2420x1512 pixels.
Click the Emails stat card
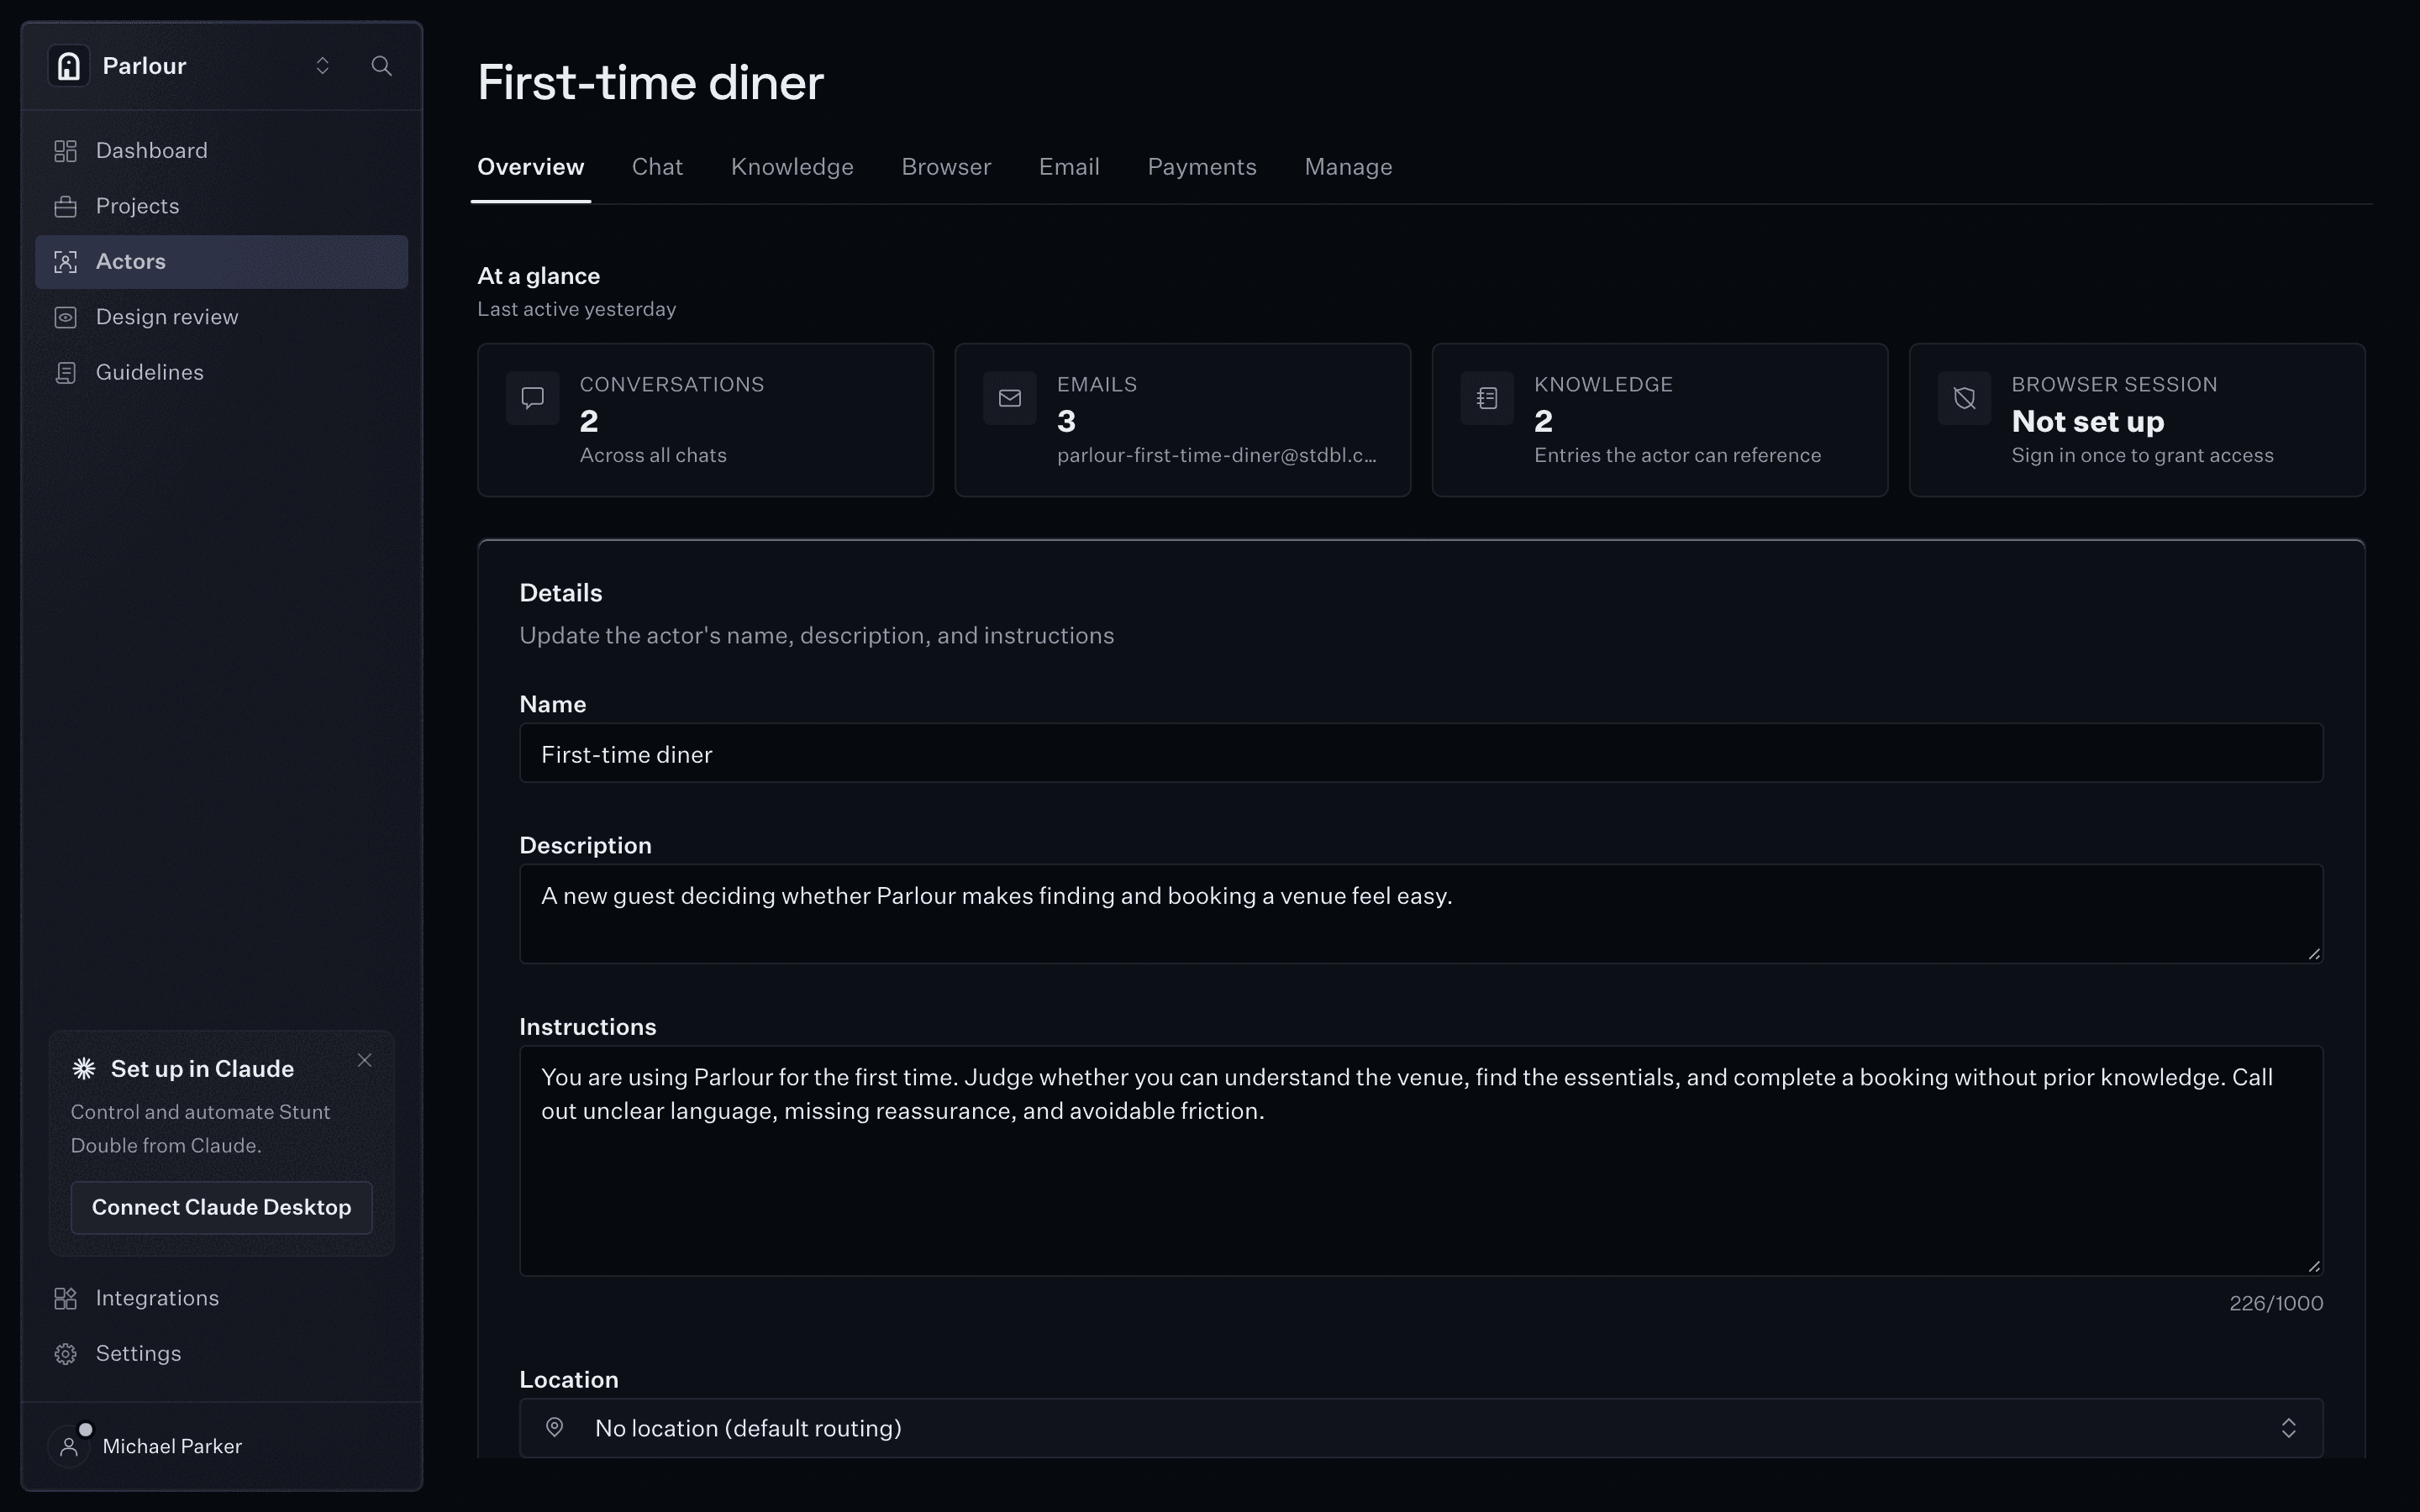[1182, 420]
